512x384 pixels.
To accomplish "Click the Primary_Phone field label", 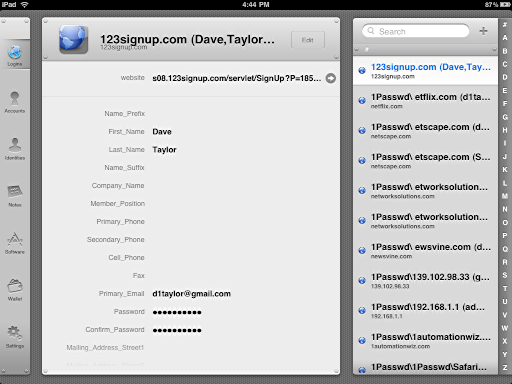I will tap(120, 222).
